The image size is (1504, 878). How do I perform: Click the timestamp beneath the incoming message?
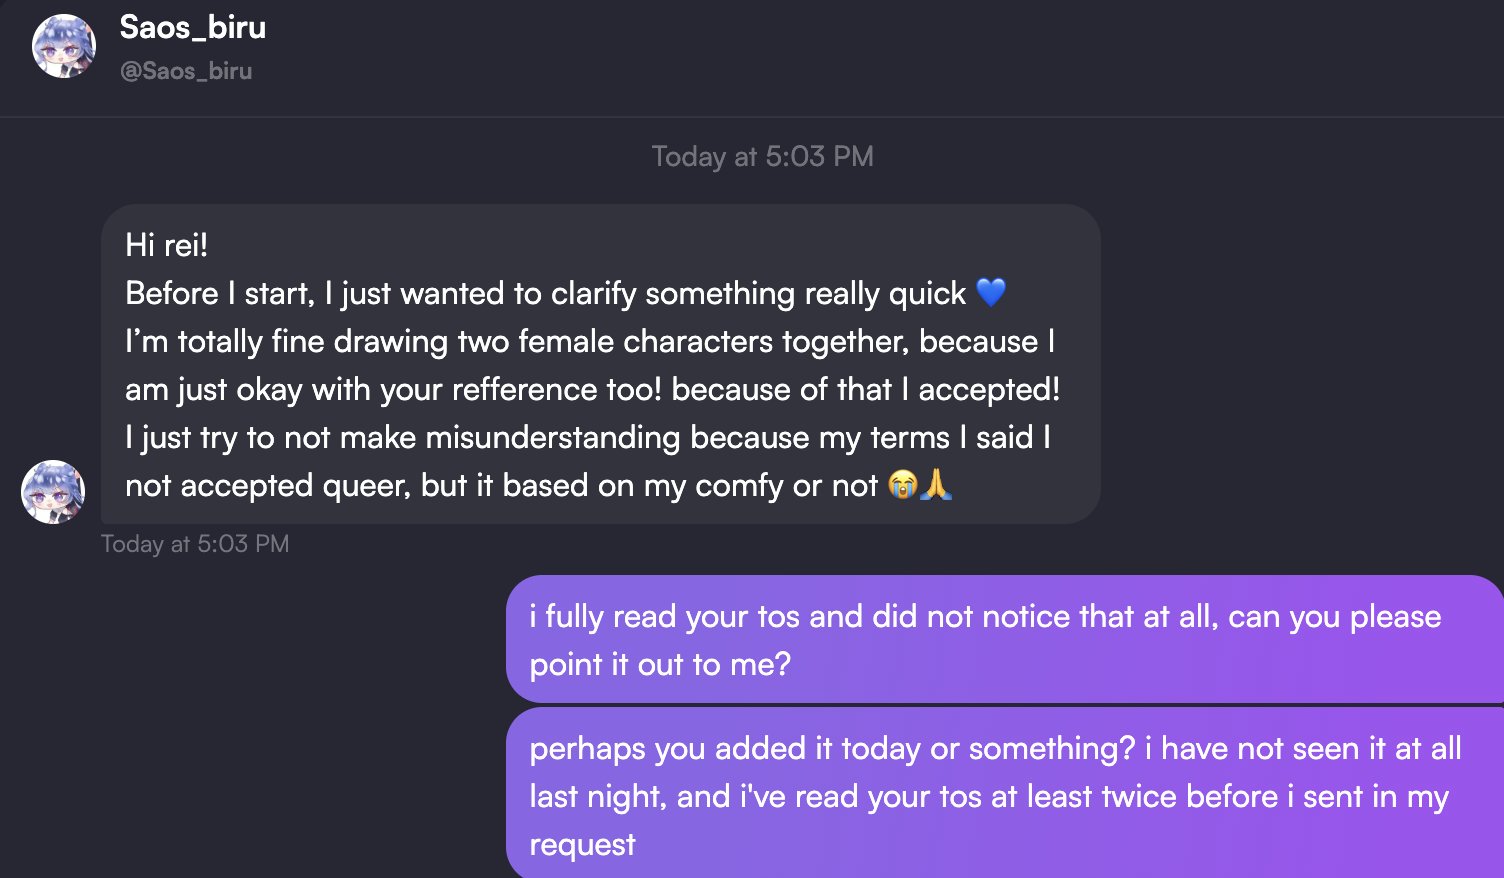click(x=195, y=544)
